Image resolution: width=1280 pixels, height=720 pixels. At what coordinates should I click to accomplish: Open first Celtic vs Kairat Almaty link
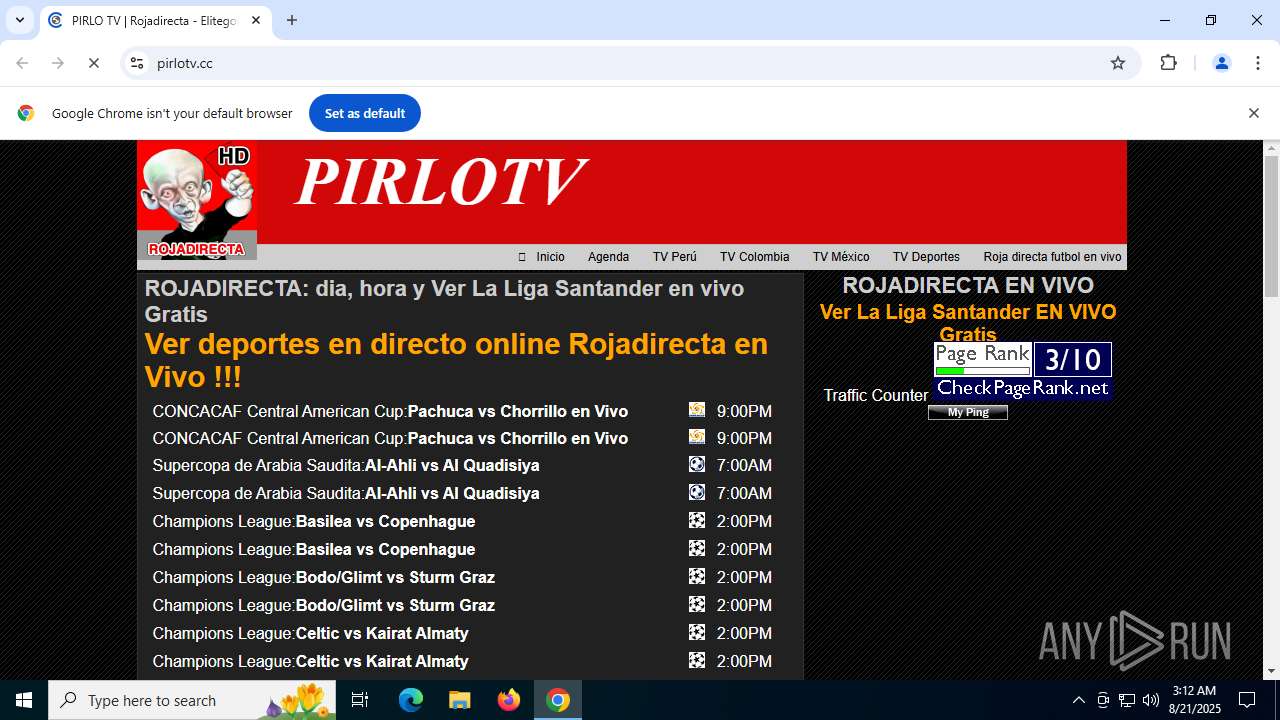(382, 633)
